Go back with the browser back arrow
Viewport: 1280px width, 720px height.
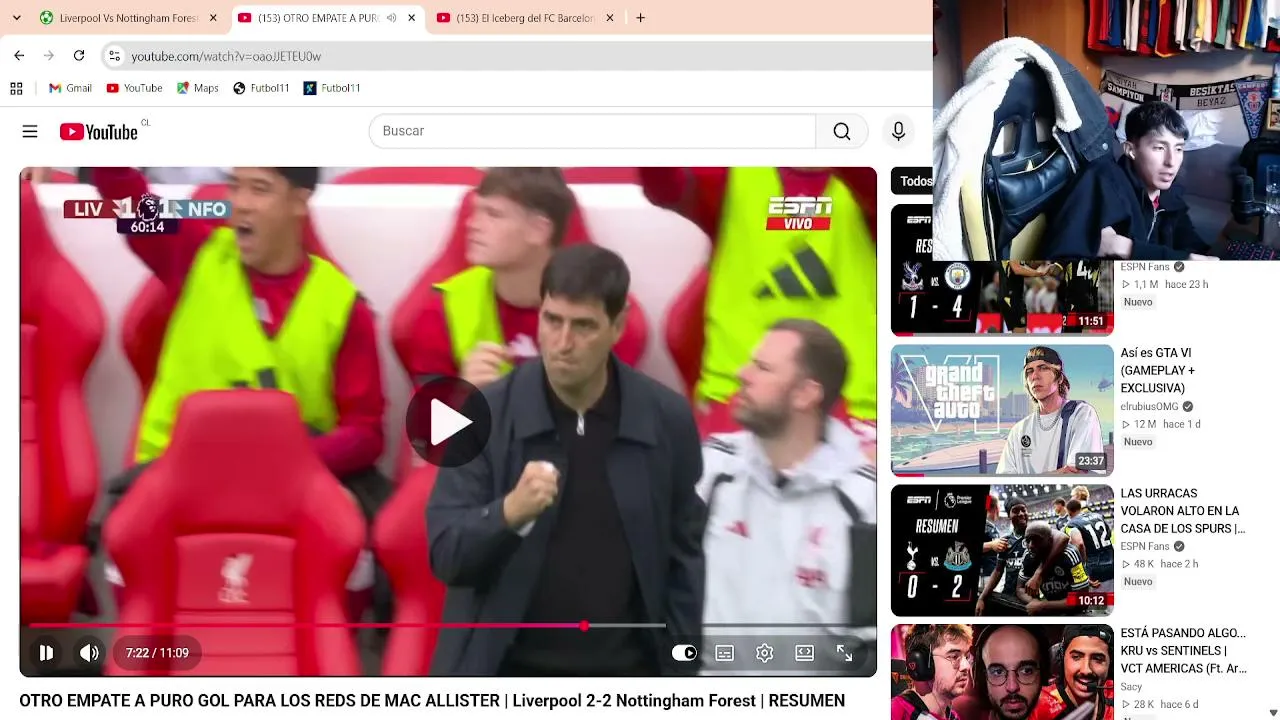19,56
